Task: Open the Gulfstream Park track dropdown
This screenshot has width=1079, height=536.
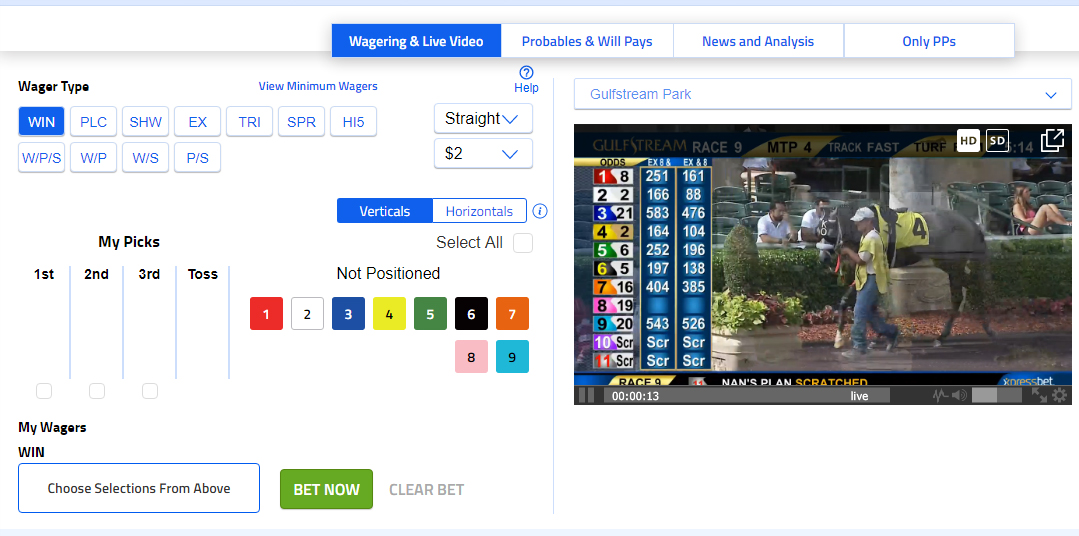Action: click(823, 94)
